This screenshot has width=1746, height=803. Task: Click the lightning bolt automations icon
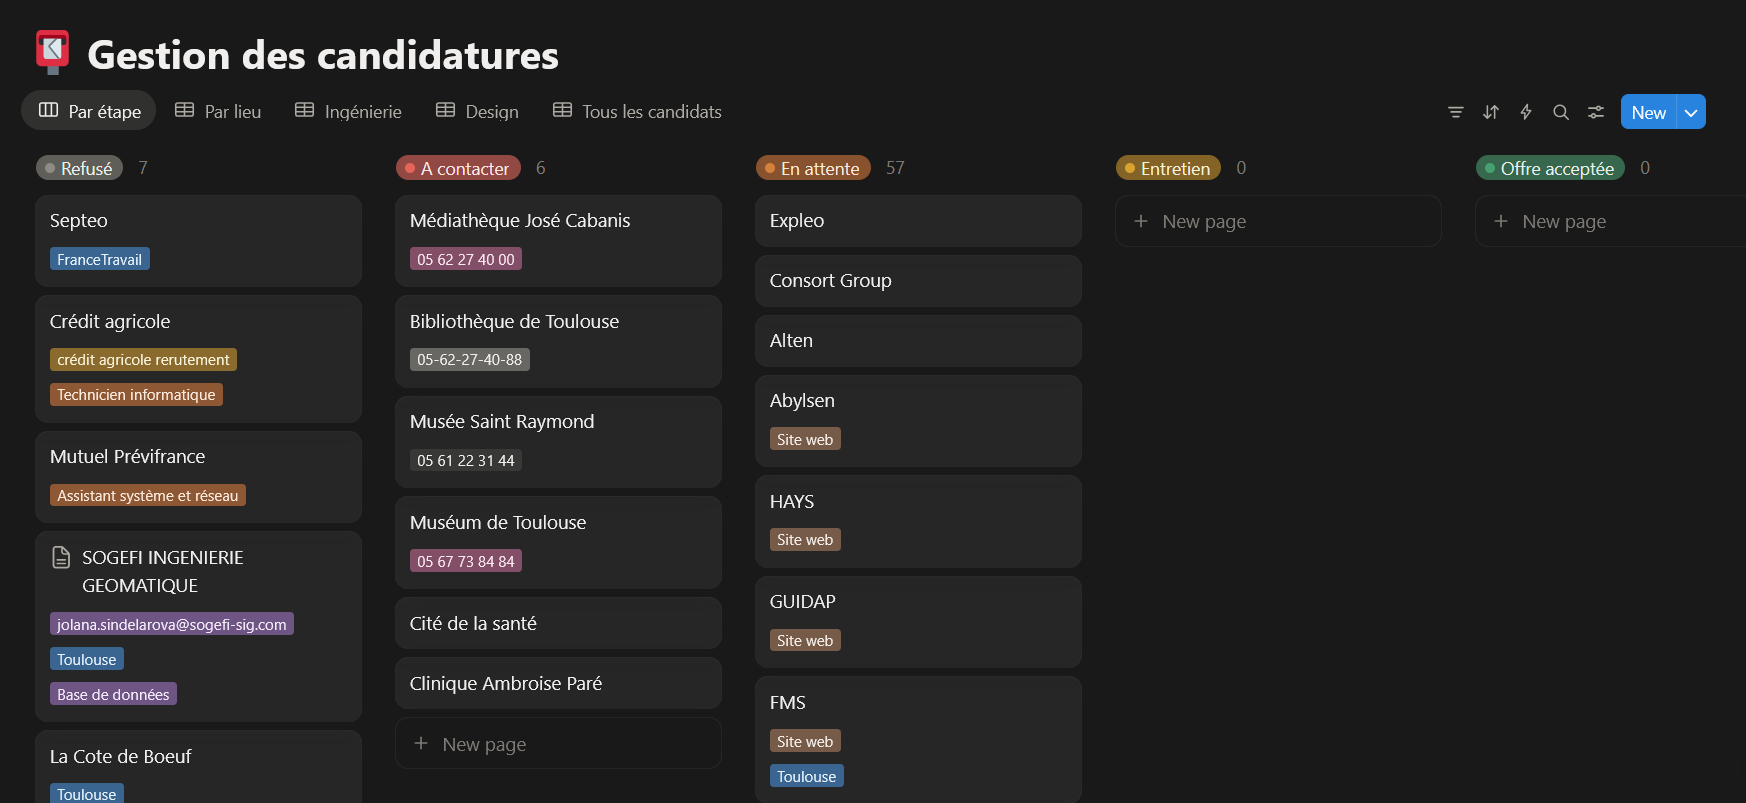(x=1525, y=112)
